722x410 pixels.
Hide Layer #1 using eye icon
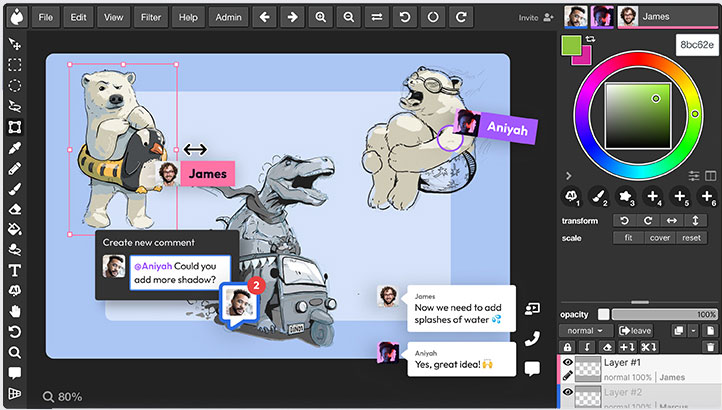tap(567, 364)
